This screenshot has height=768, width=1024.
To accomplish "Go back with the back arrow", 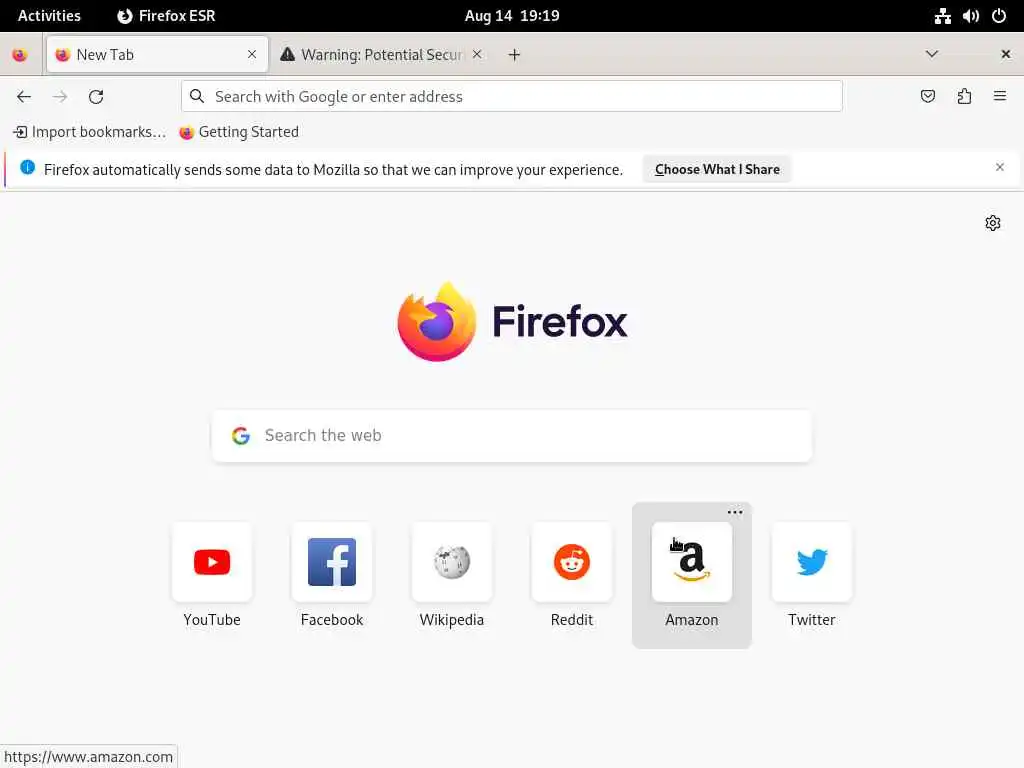I will pos(24,97).
